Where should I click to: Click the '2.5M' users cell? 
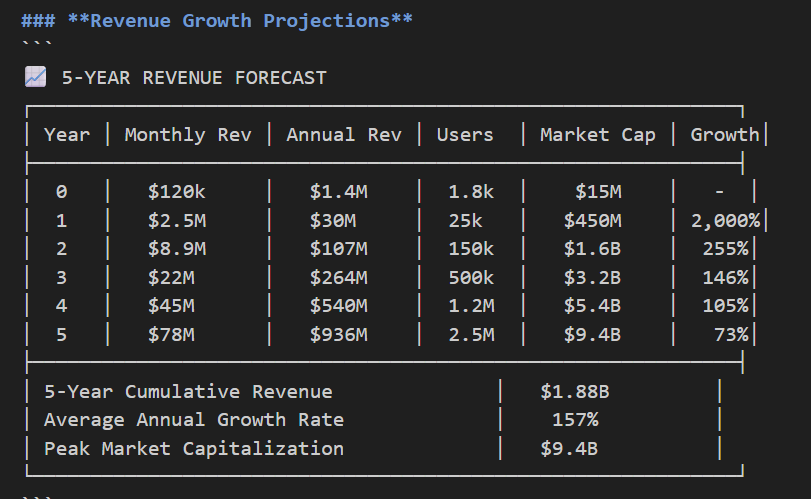(x=471, y=335)
